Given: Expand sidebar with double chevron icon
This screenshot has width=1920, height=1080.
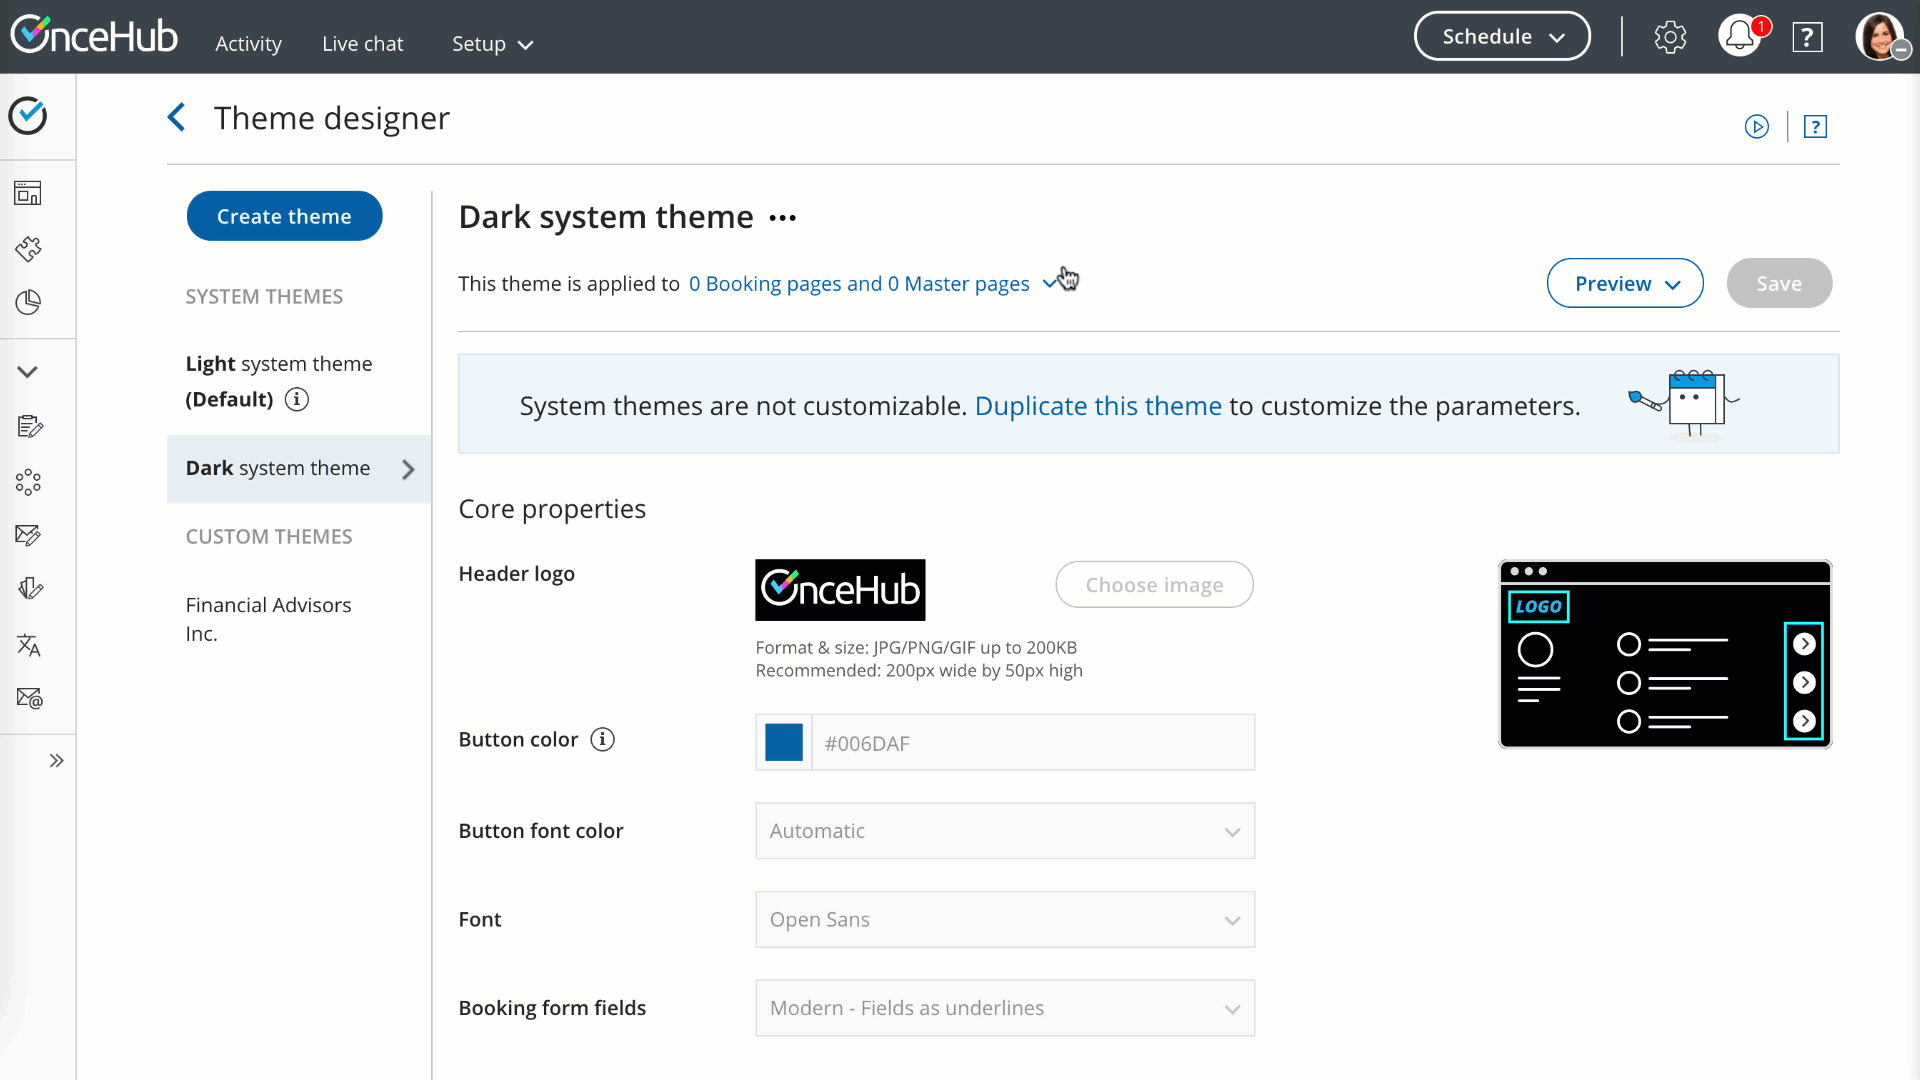Looking at the screenshot, I should (56, 761).
